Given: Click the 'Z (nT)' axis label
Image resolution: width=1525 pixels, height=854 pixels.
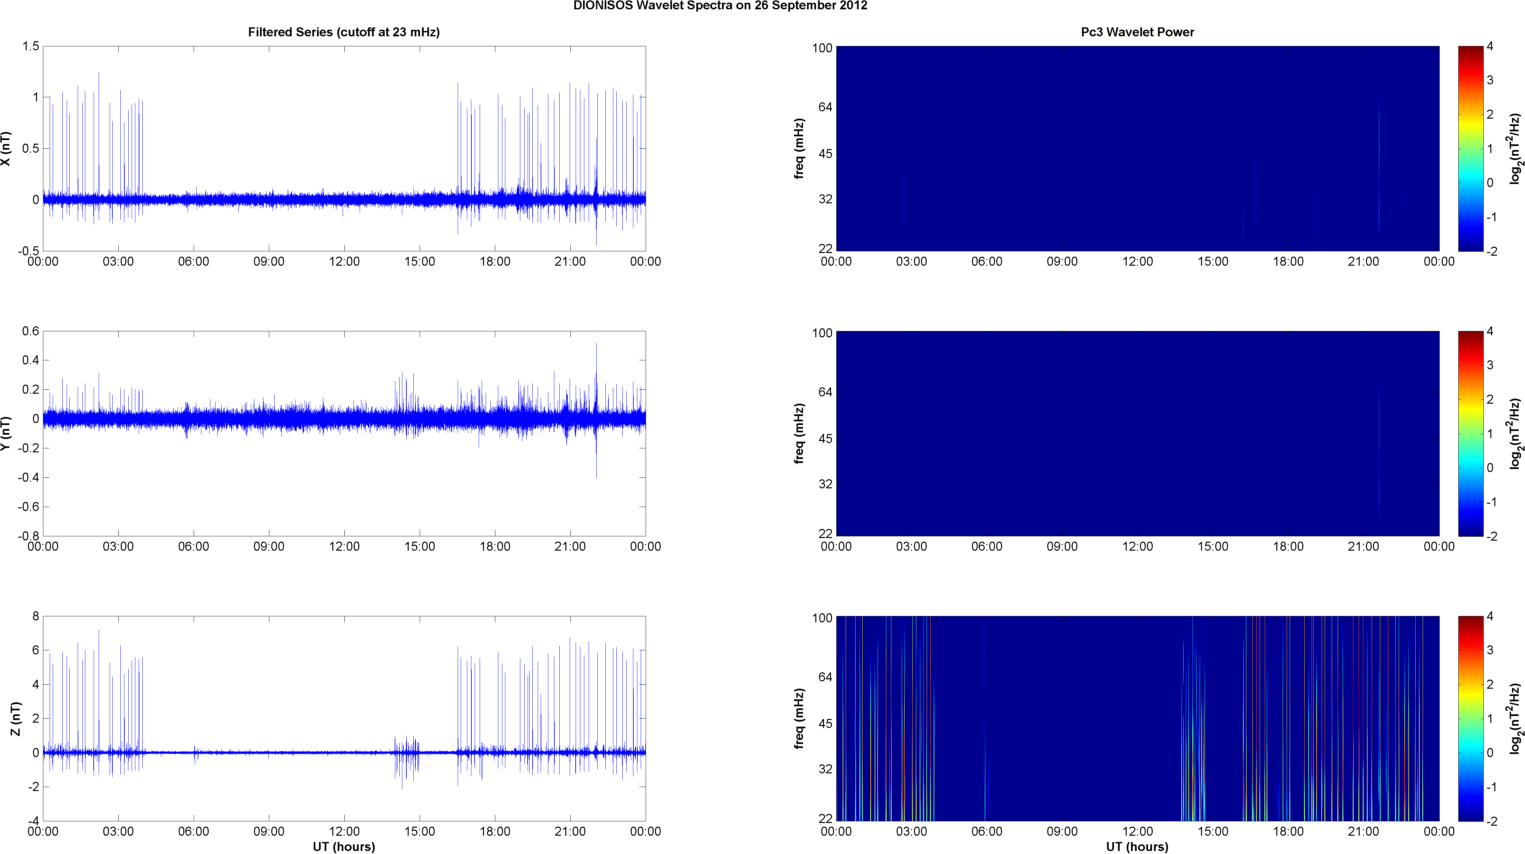Looking at the screenshot, I should point(15,719).
